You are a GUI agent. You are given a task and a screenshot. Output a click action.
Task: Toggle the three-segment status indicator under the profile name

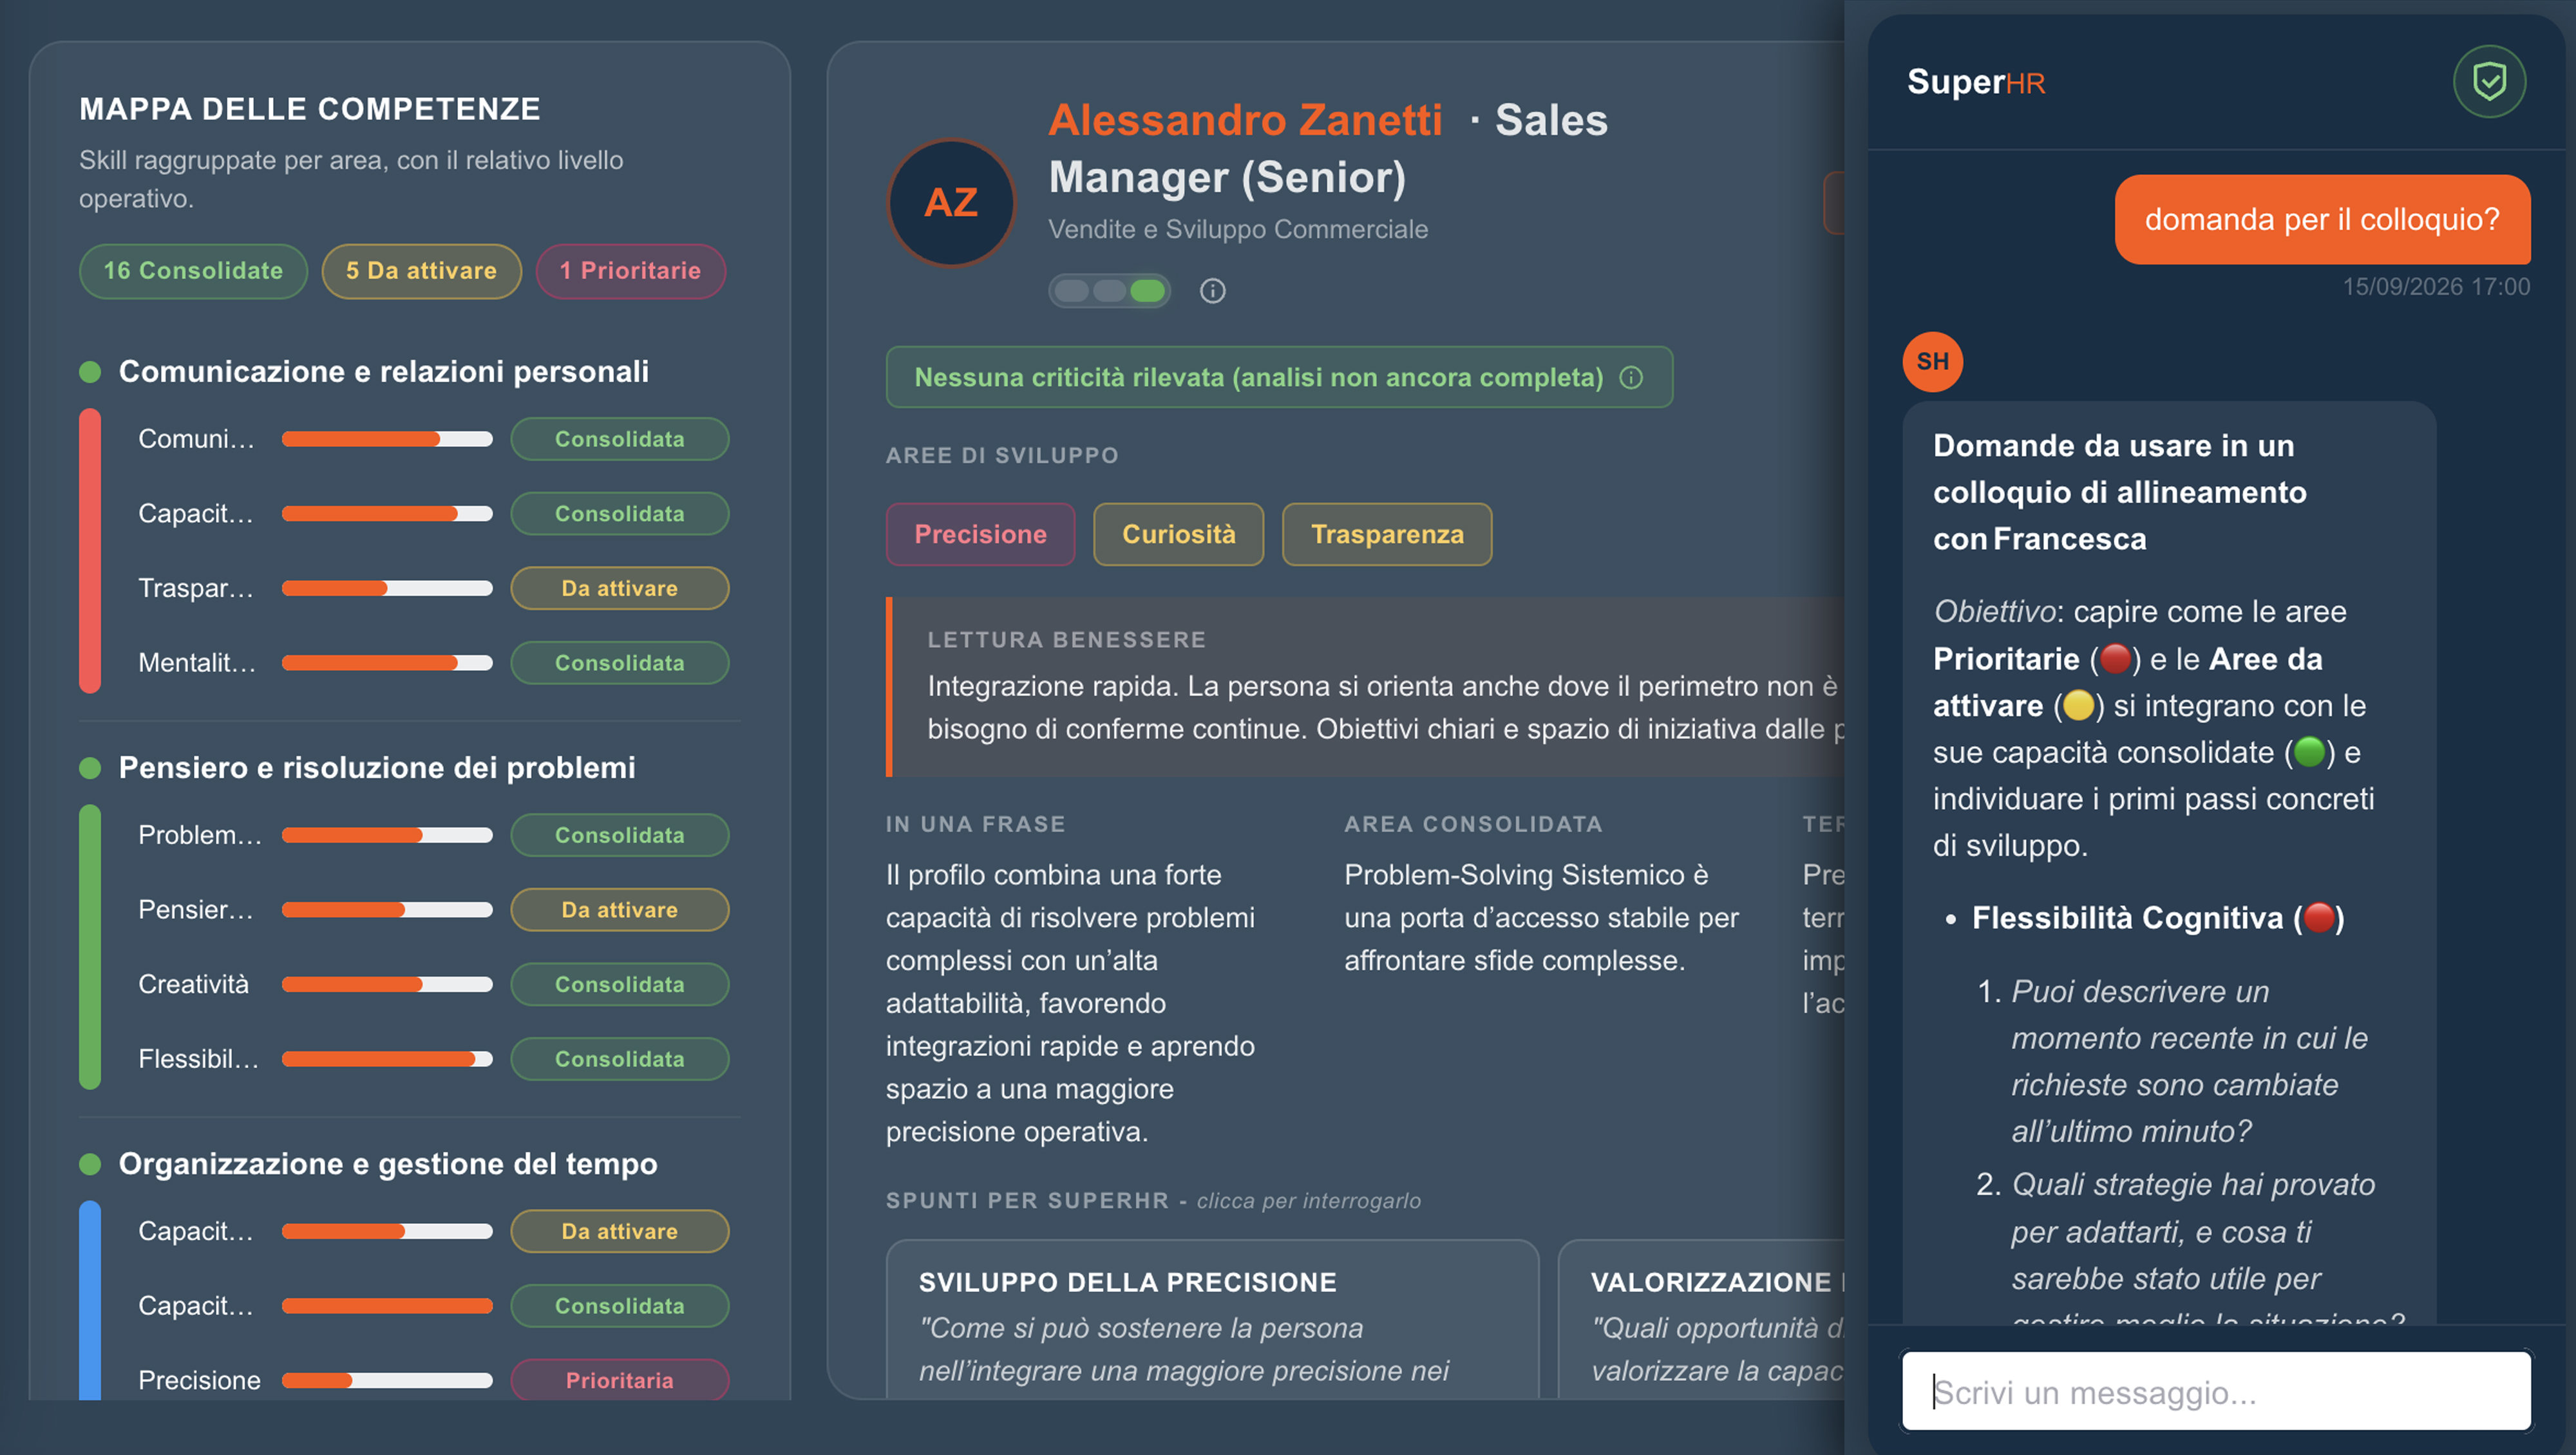[x=1109, y=291]
